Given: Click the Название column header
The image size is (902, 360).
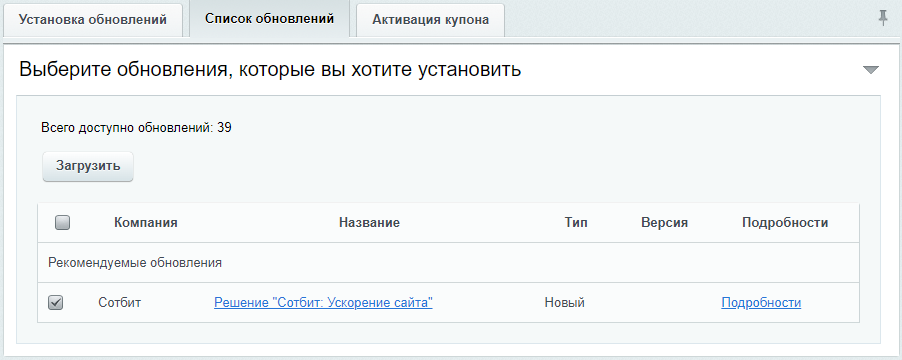Looking at the screenshot, I should tap(369, 223).
